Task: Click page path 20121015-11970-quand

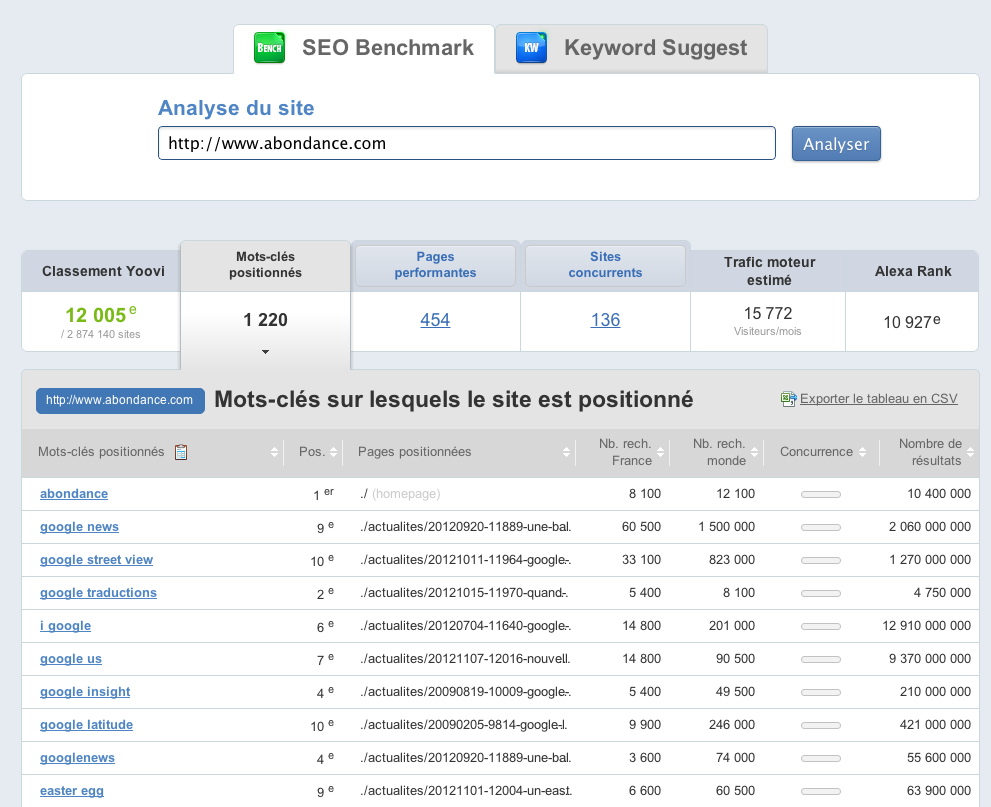Action: point(463,593)
